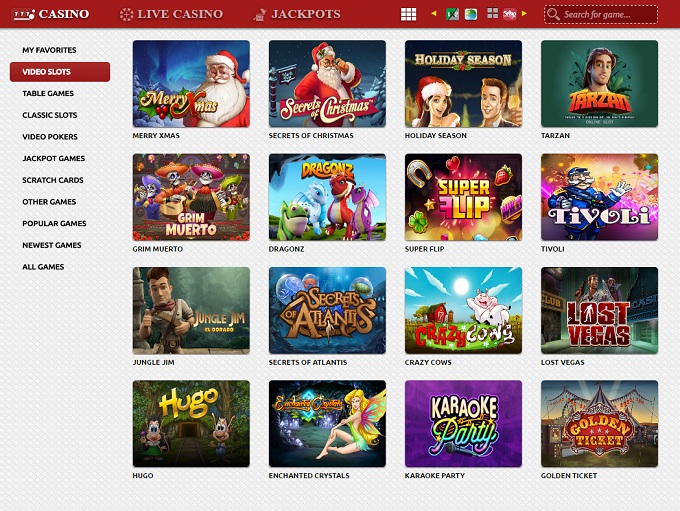The image size is (680, 511).
Task: Select Table Games in the sidebar
Action: pos(48,93)
